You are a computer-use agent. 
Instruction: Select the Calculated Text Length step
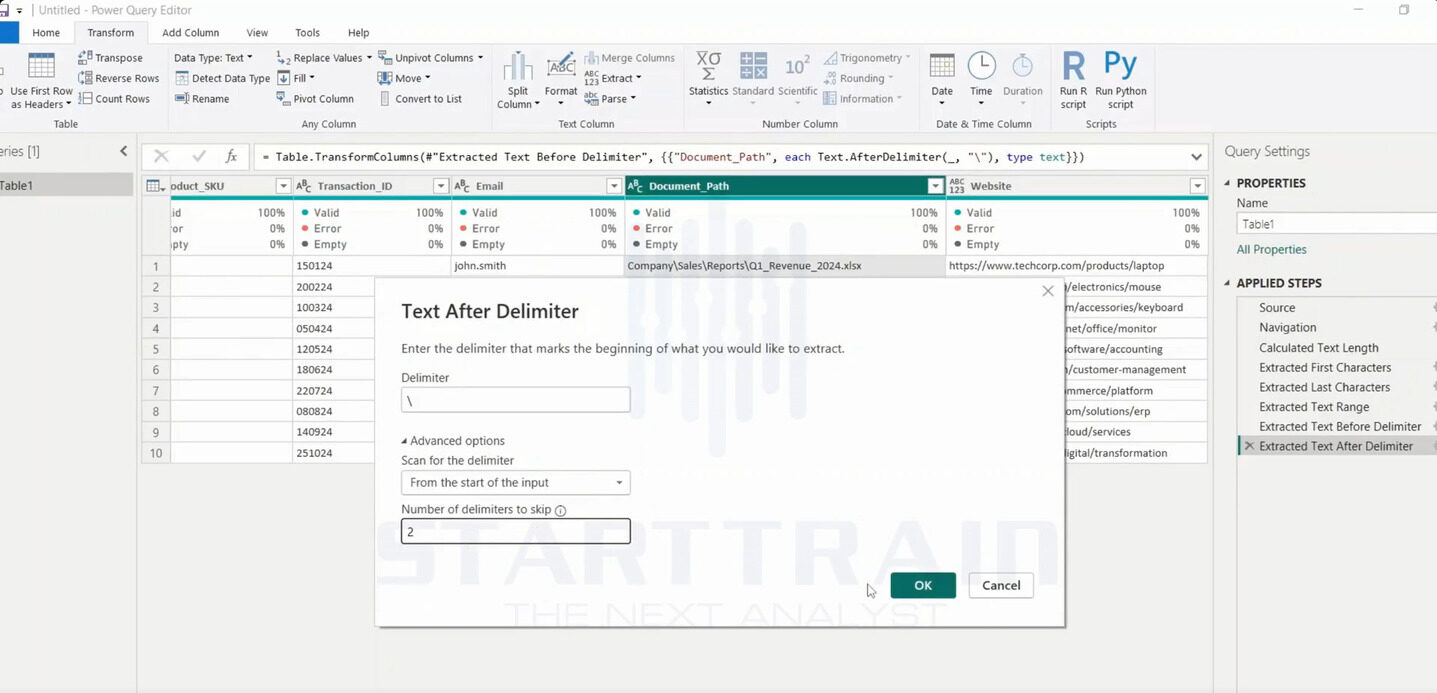point(1318,348)
